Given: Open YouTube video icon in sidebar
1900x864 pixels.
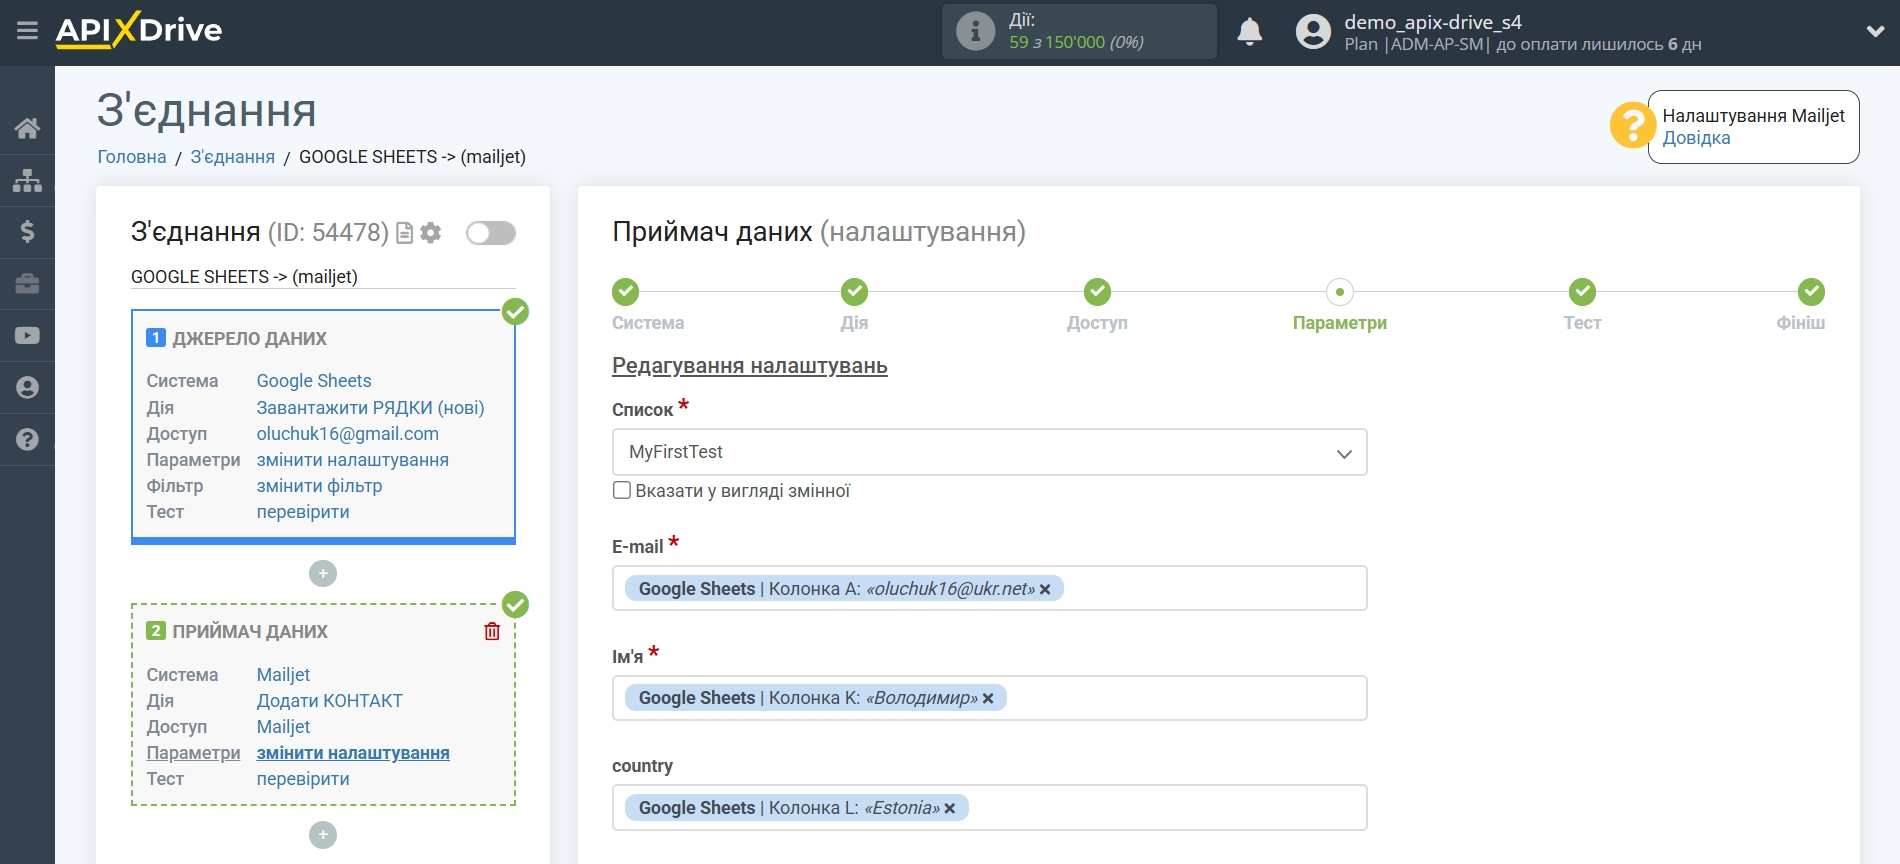Looking at the screenshot, I should coord(27,336).
